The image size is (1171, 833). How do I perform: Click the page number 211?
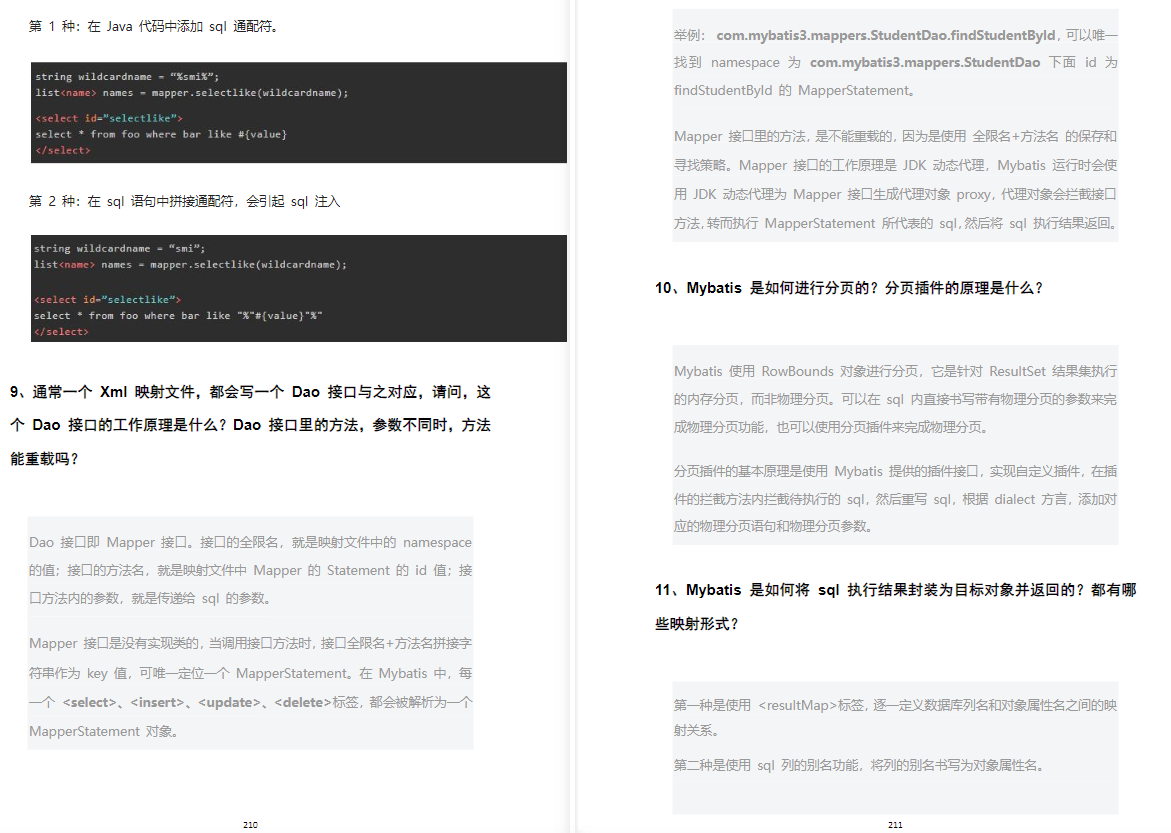click(895, 825)
